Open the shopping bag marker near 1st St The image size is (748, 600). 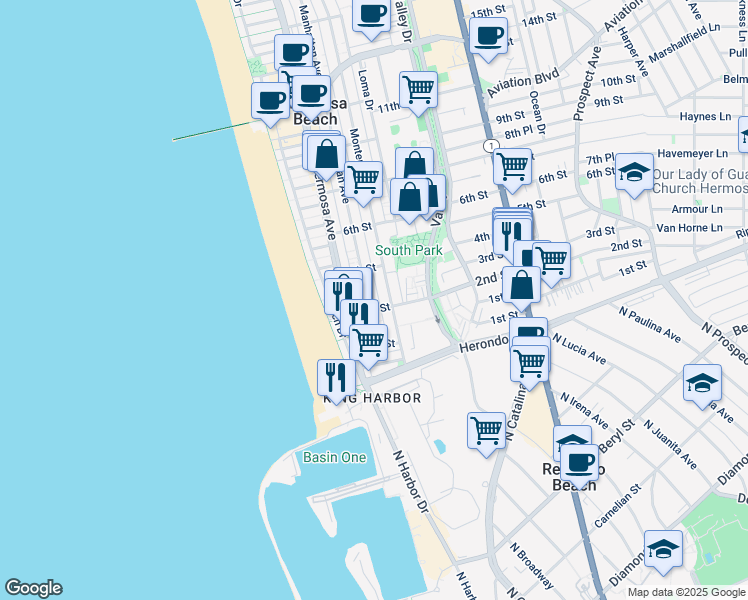point(521,288)
